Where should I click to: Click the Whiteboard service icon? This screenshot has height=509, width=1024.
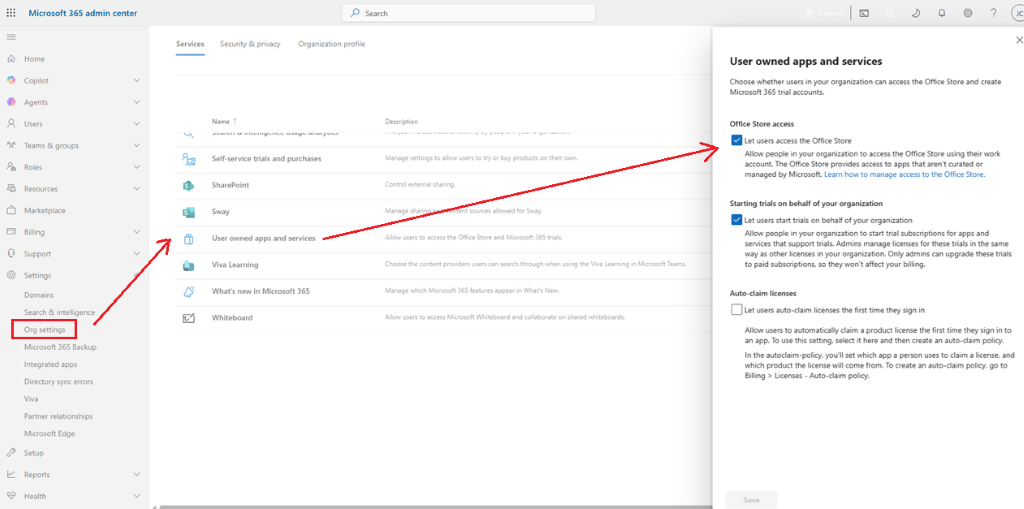[188, 318]
